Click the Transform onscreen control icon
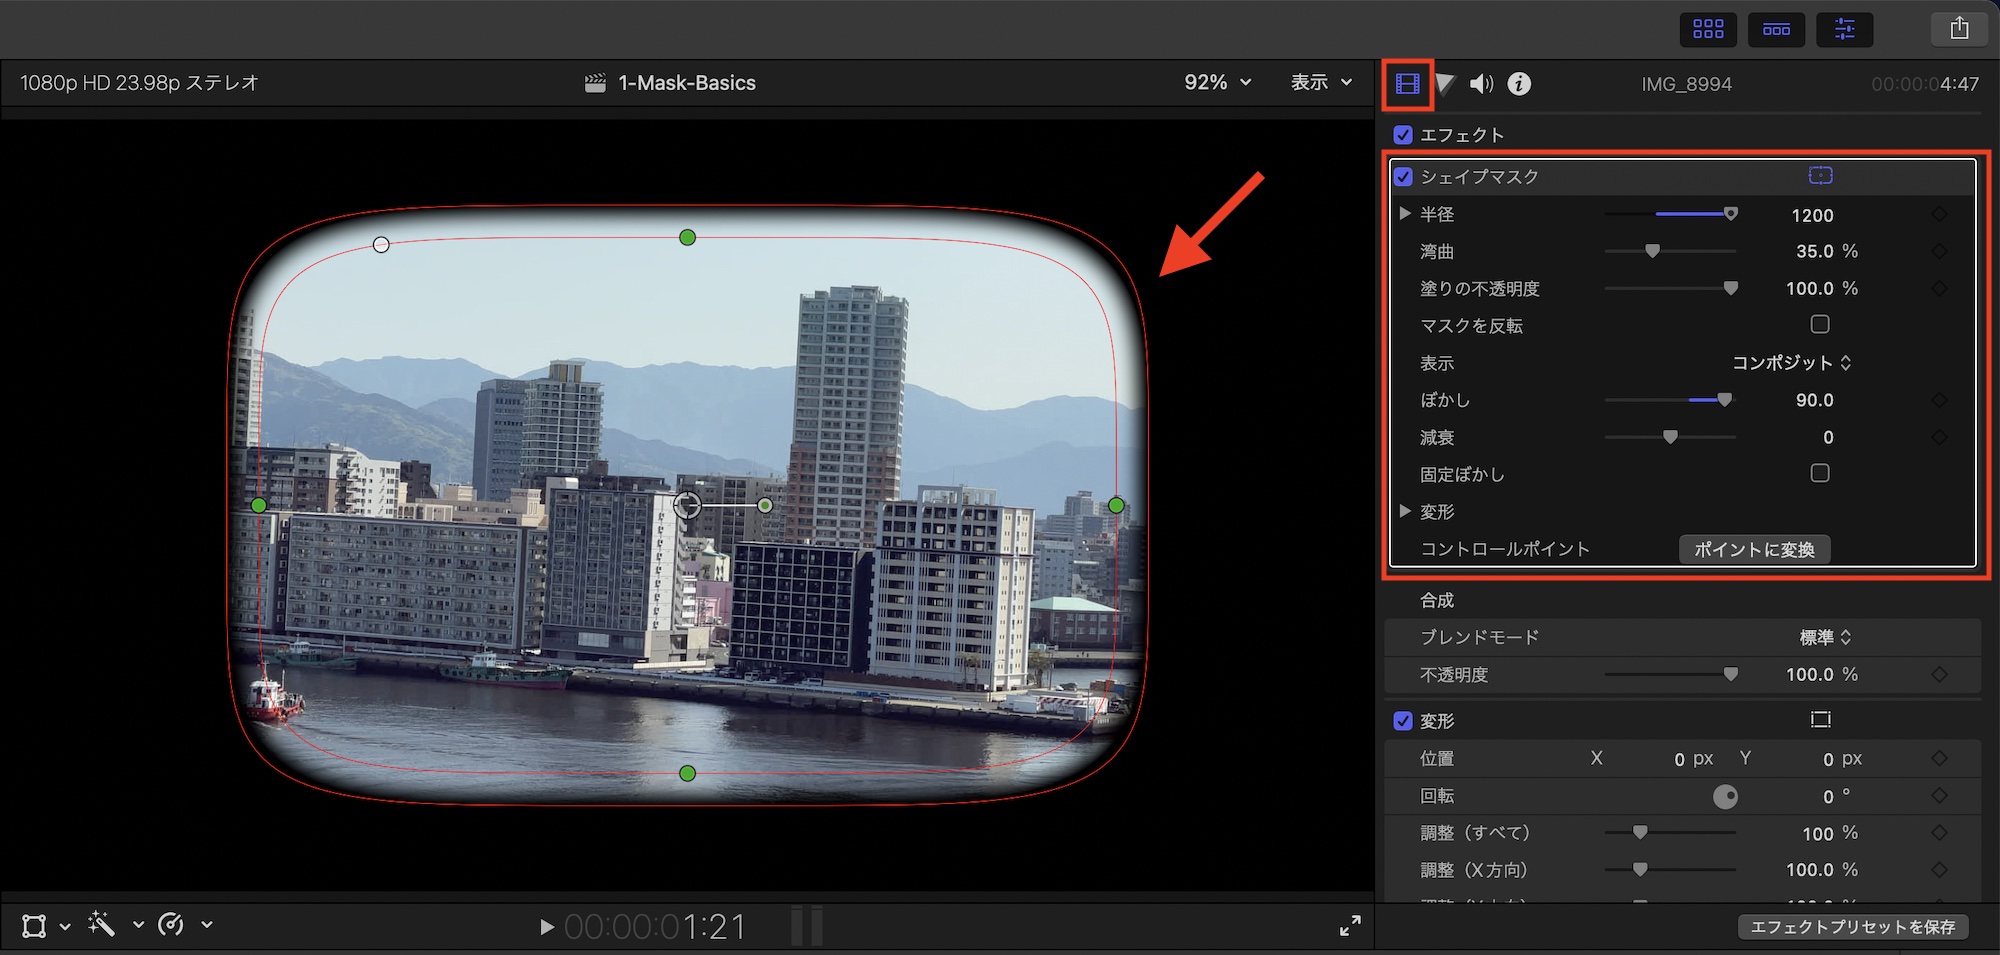This screenshot has height=955, width=2000. [x=1821, y=720]
